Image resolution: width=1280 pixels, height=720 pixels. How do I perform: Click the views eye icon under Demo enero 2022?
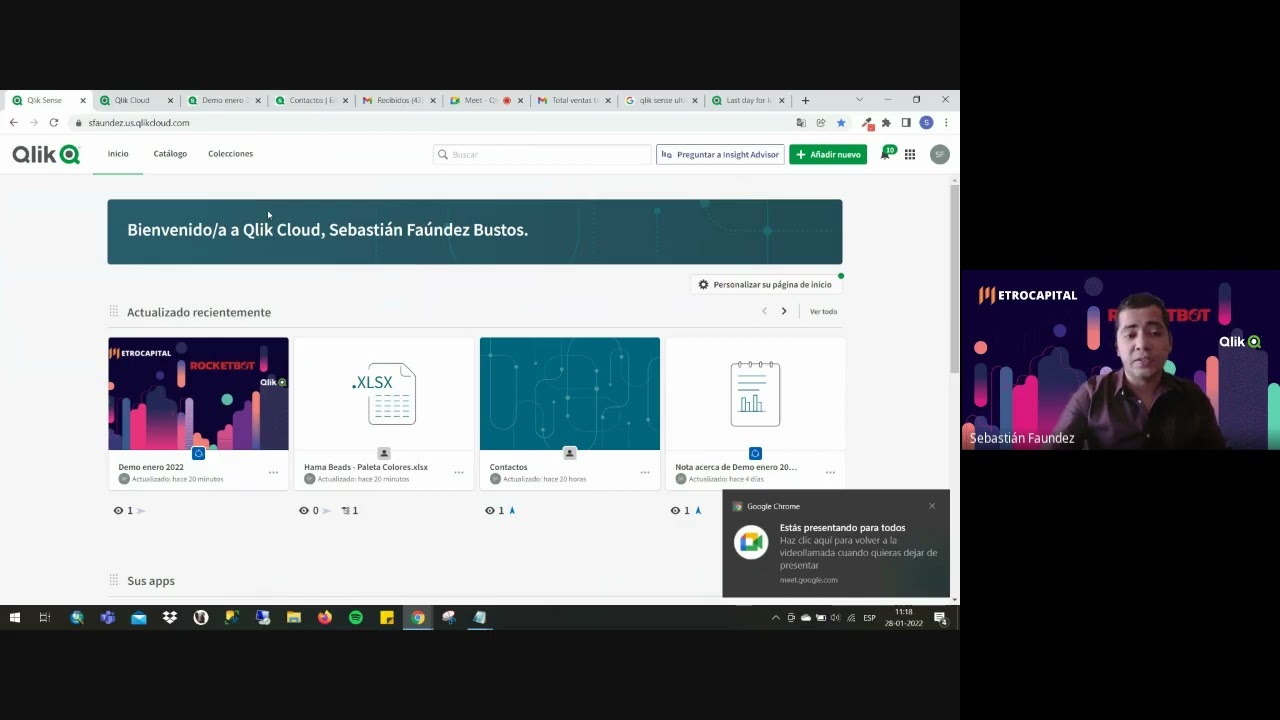click(118, 510)
